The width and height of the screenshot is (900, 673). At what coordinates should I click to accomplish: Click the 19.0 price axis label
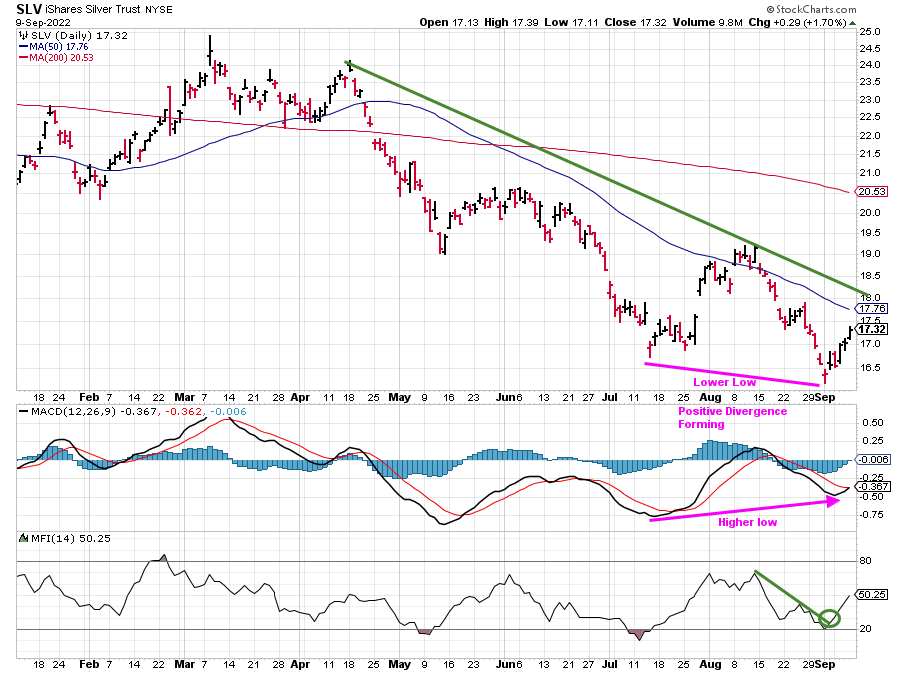(870, 254)
